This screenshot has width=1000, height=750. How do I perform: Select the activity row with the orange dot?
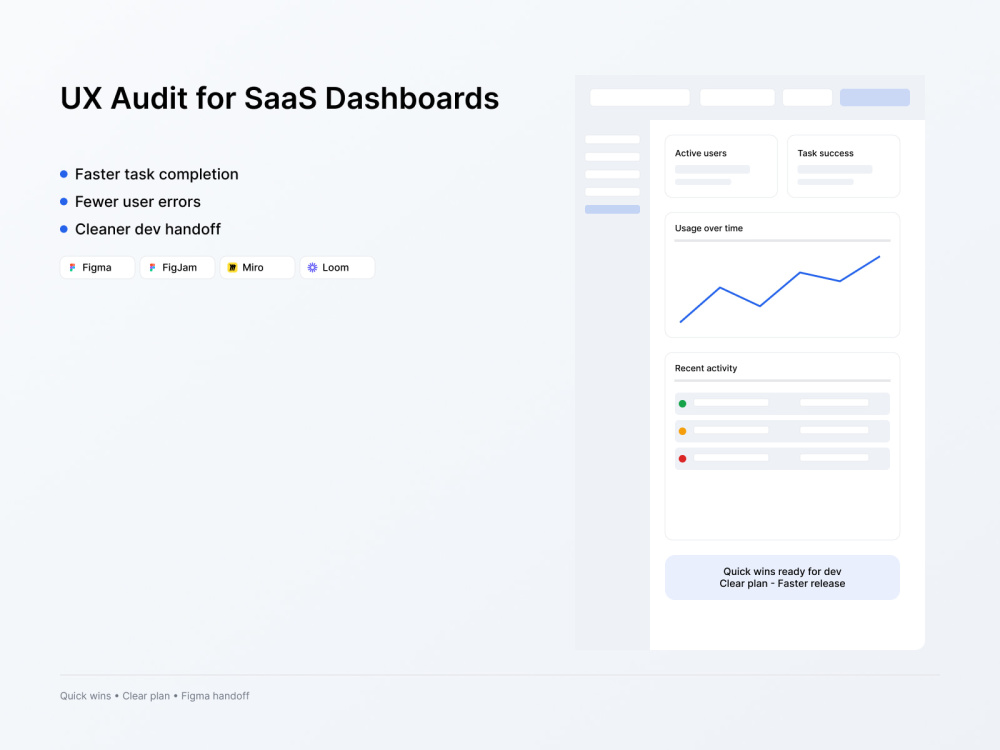coord(783,431)
